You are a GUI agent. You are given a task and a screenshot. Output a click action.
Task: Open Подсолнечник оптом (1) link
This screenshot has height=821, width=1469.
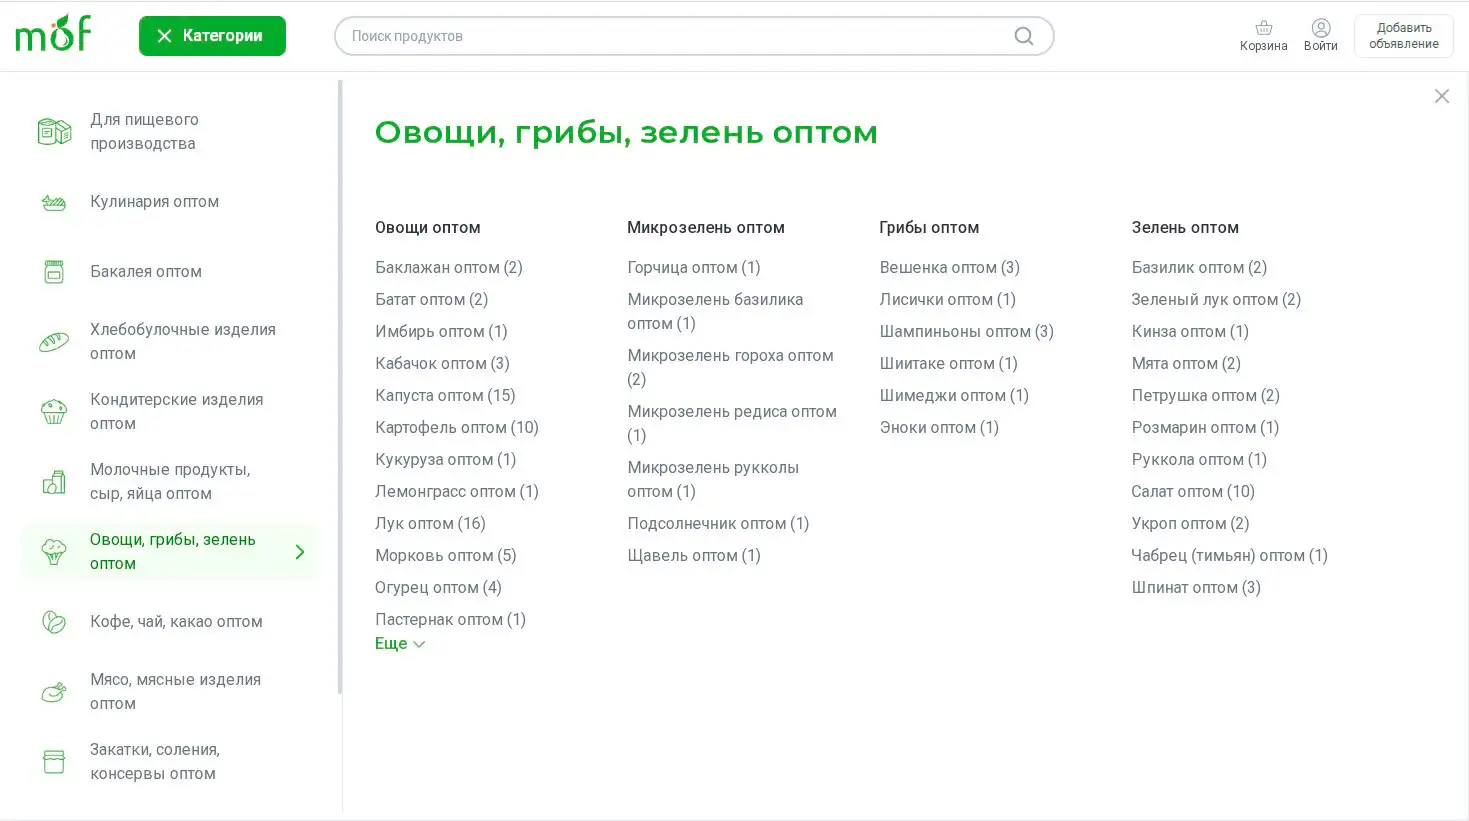point(718,523)
